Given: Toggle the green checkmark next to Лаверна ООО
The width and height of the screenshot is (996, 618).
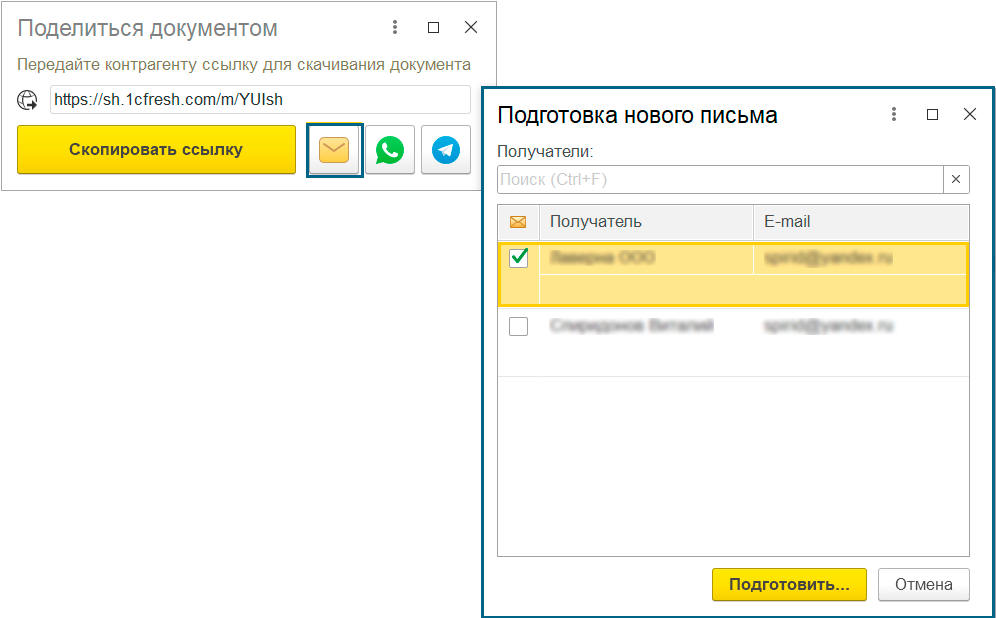Looking at the screenshot, I should pyautogui.click(x=518, y=258).
